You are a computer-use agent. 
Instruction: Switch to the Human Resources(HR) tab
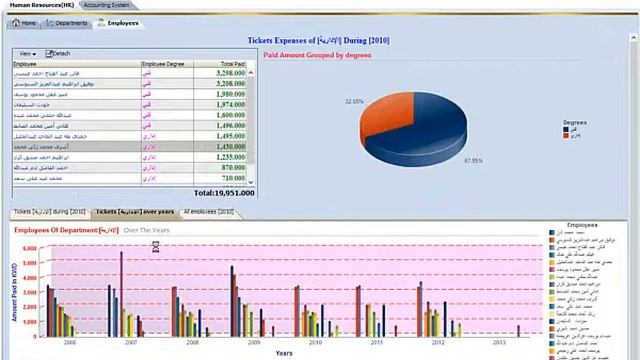pos(42,5)
